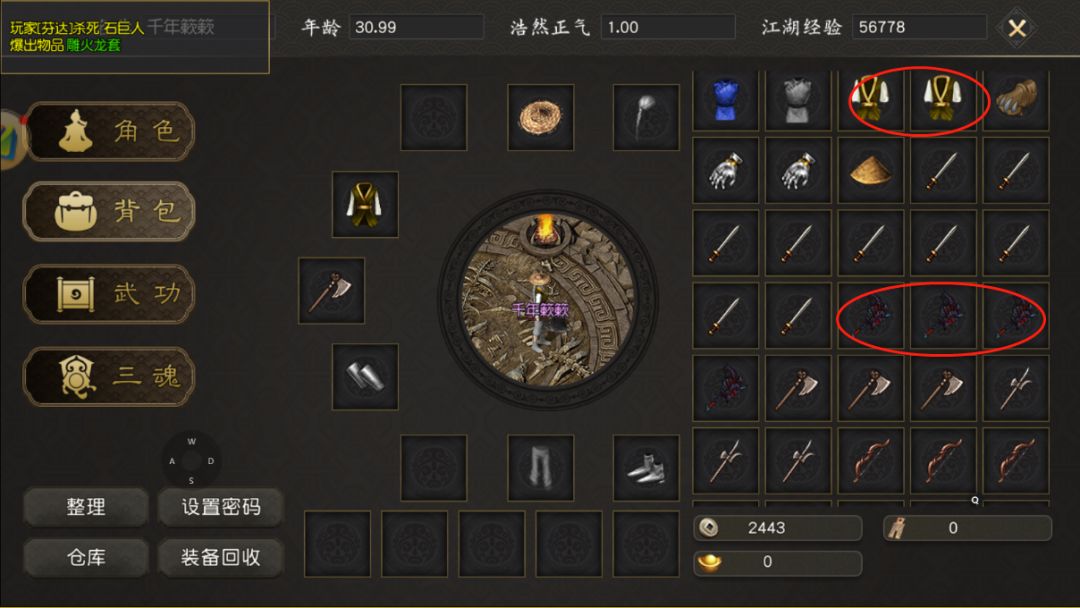Click the equipped straw nest helmet slot
The image size is (1080, 608).
[541, 117]
